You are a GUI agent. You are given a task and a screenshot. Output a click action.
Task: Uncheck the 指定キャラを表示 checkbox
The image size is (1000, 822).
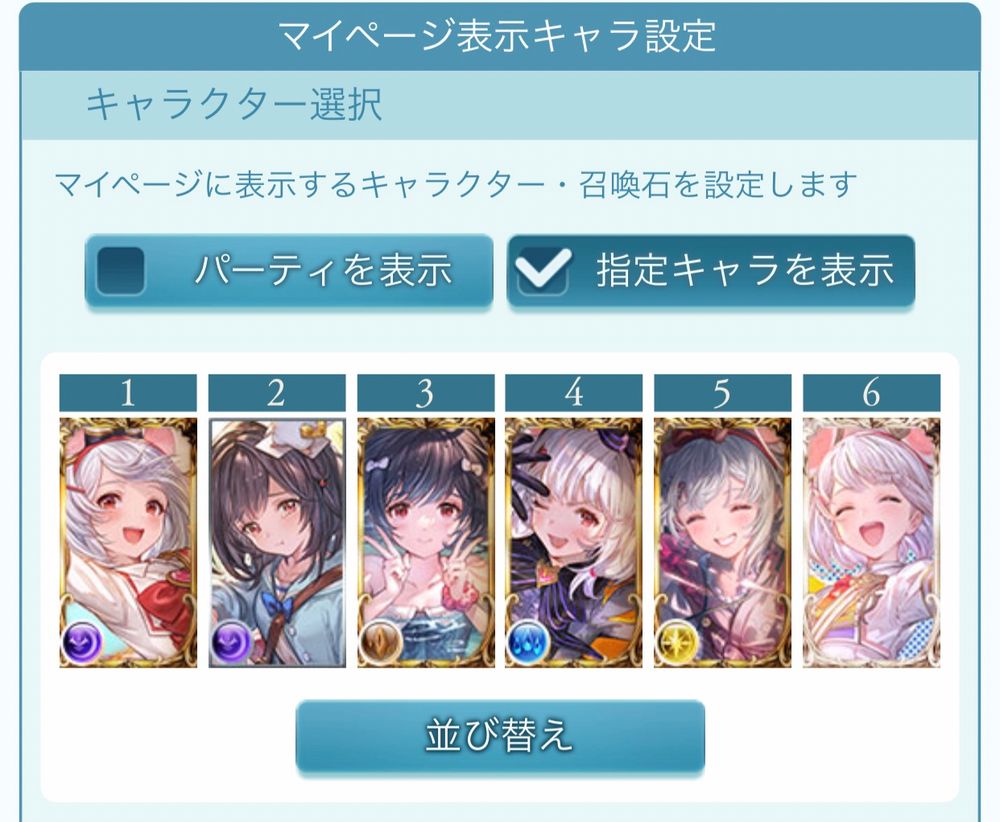click(542, 270)
